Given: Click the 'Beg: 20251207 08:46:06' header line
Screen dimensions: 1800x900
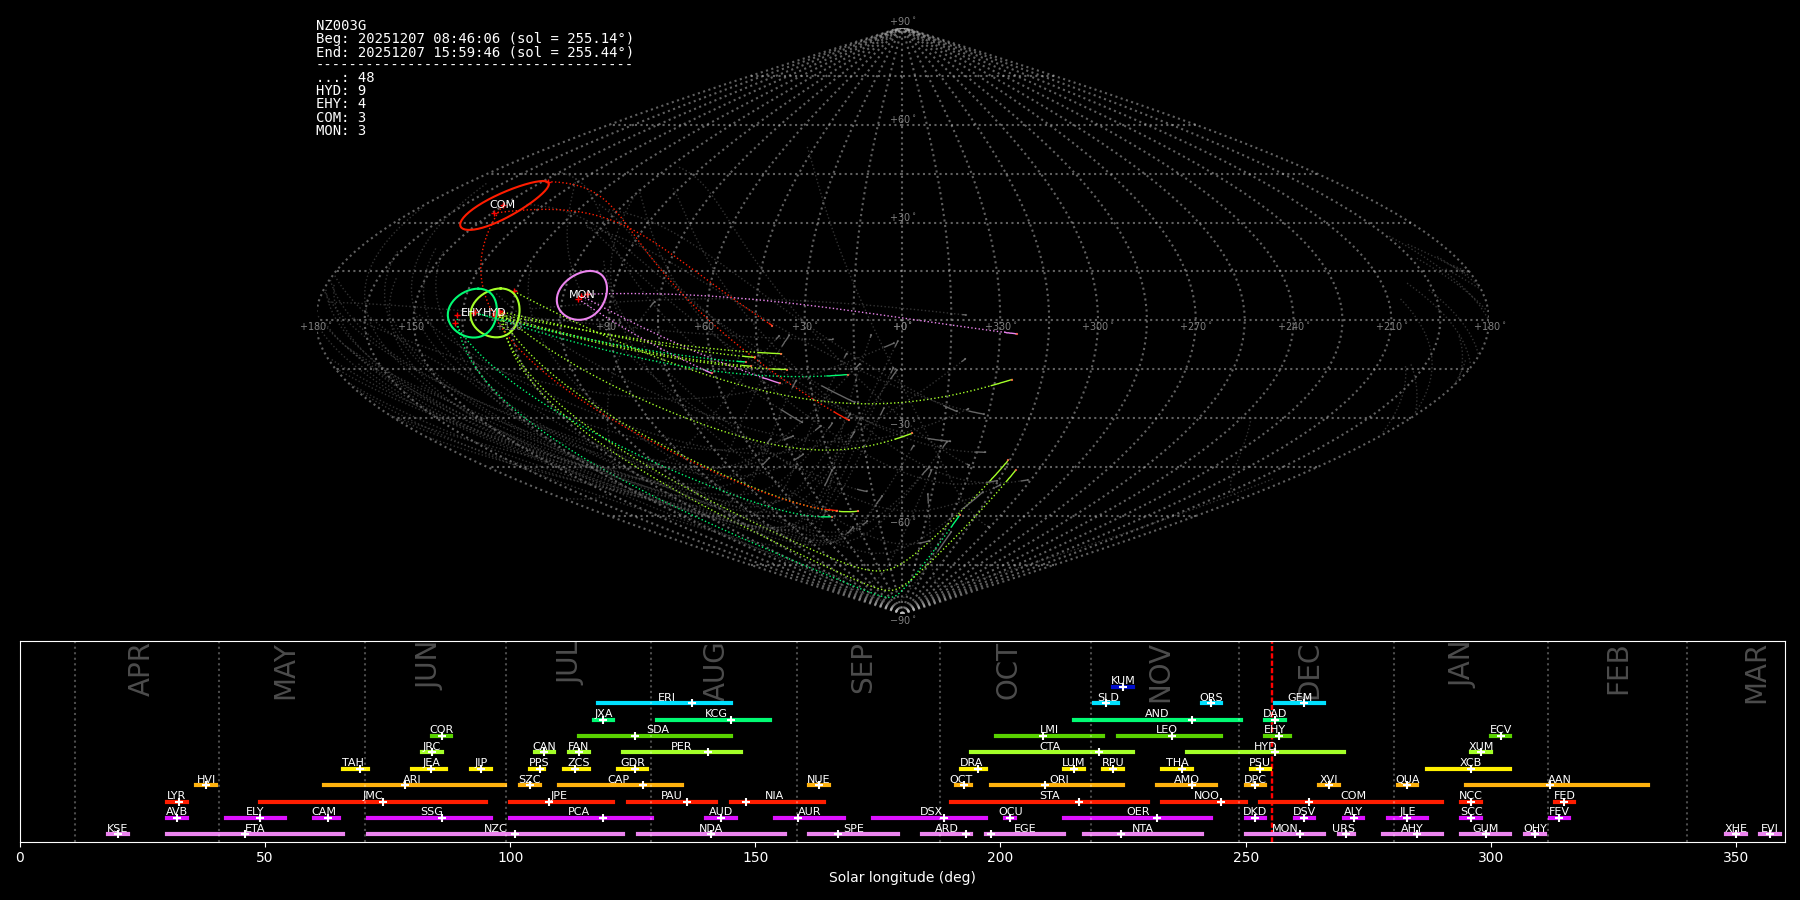Looking at the screenshot, I should coord(475,39).
